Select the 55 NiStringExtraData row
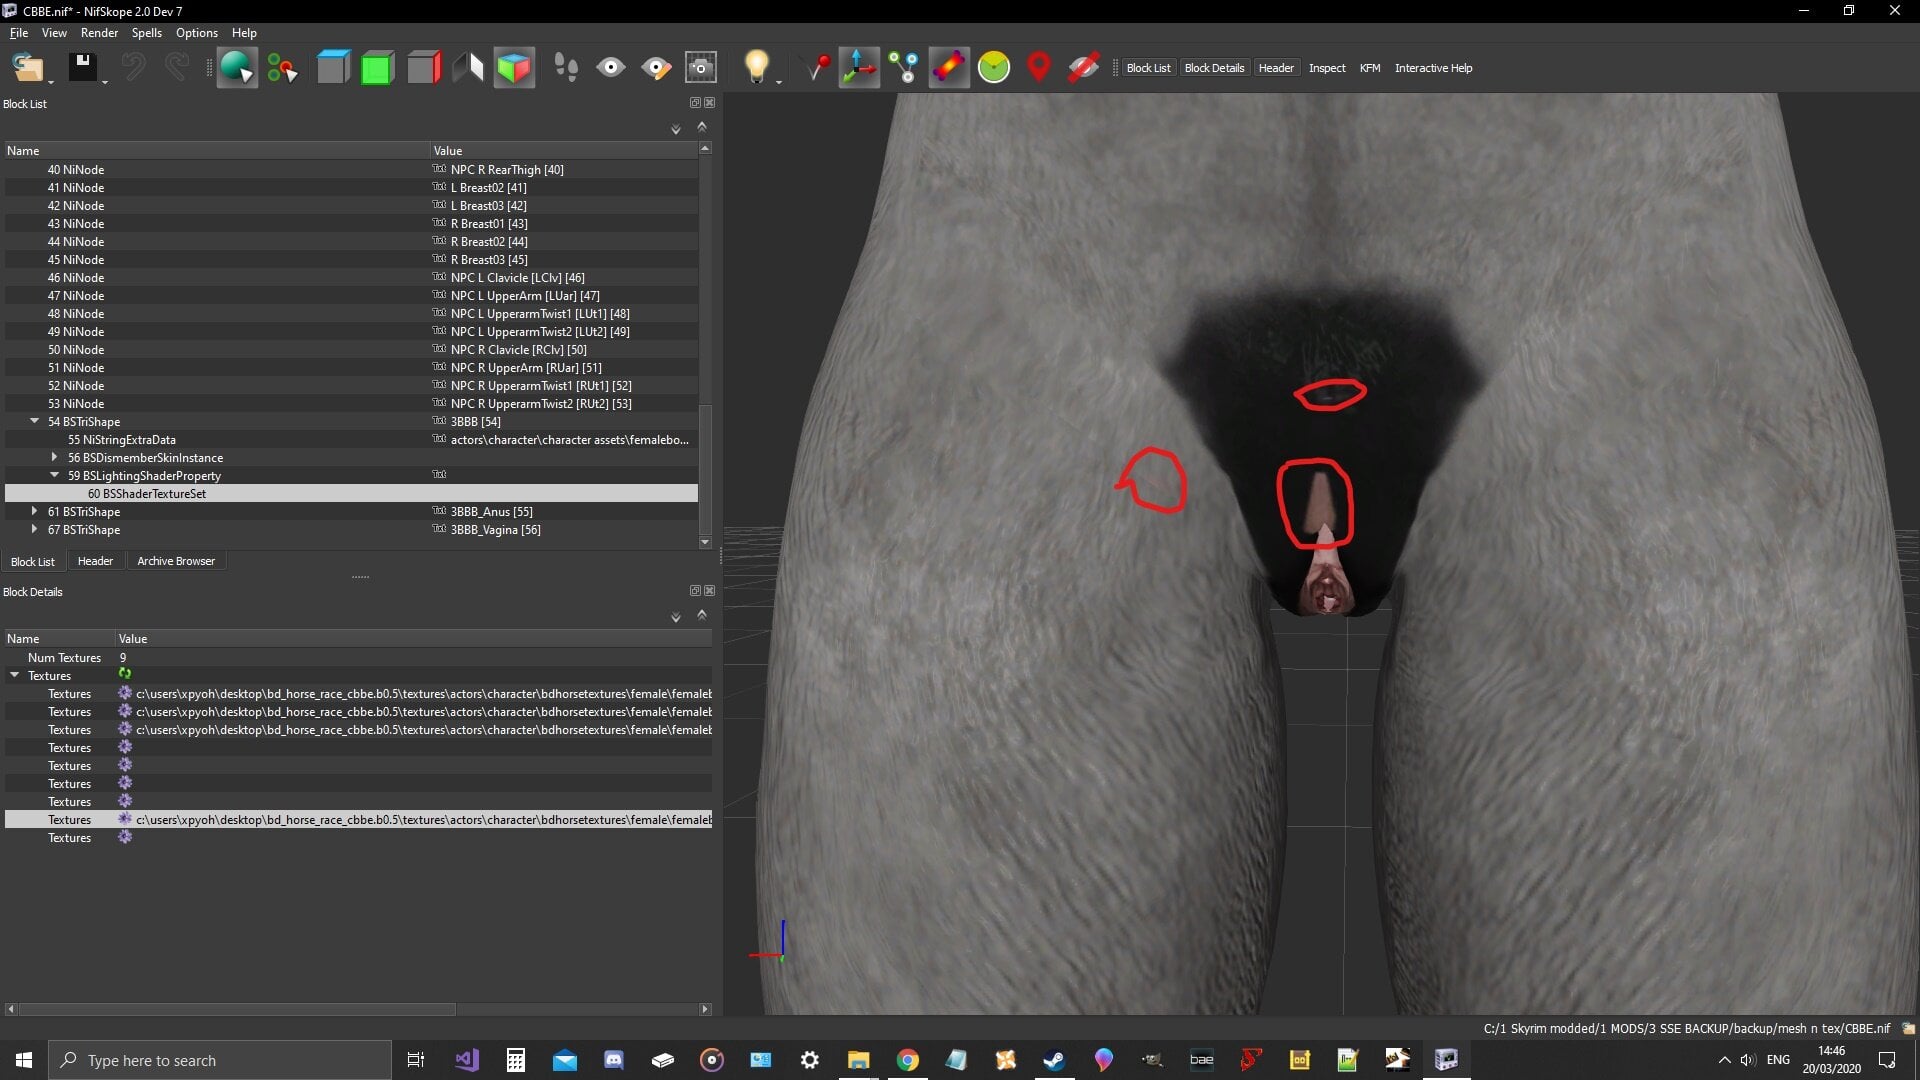Viewport: 1920px width, 1080px height. click(351, 439)
